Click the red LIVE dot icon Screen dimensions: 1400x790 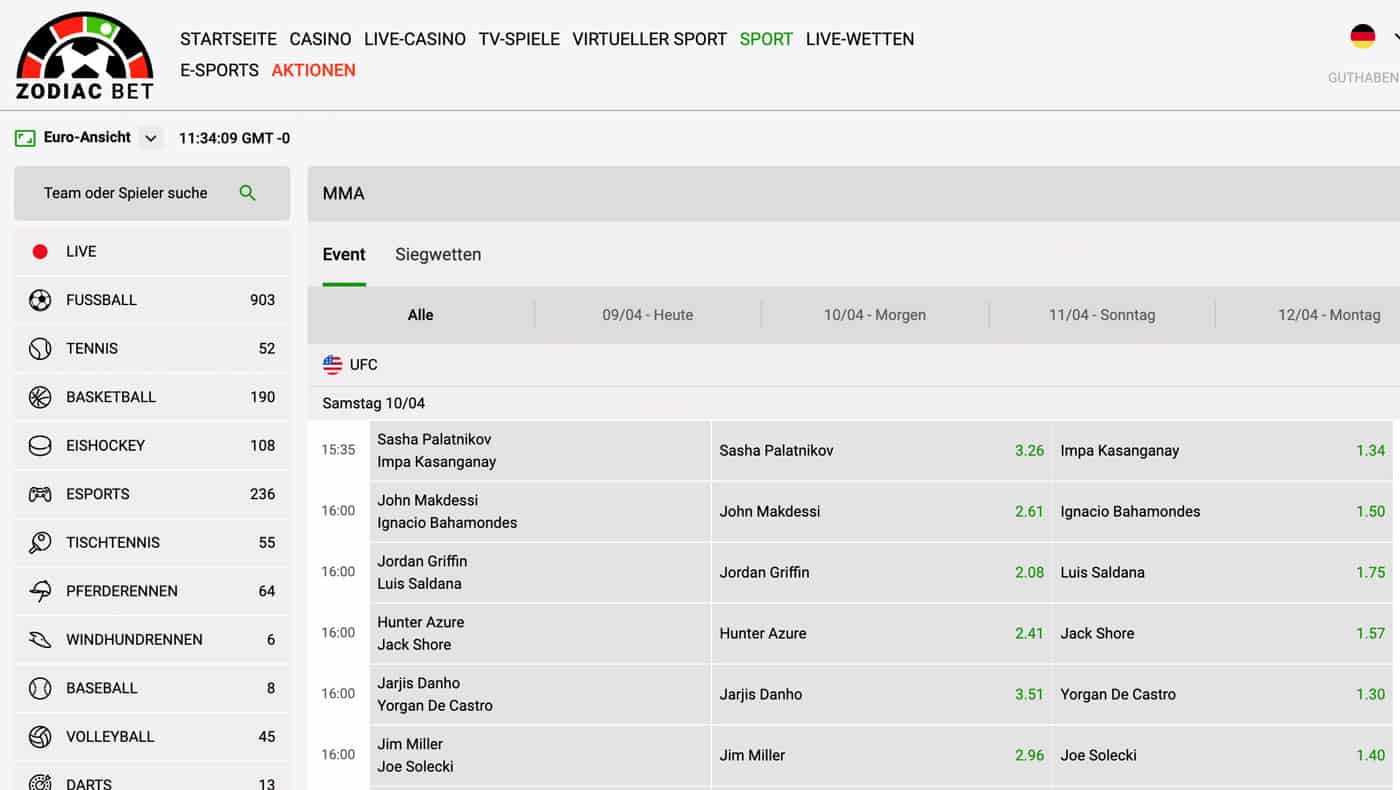(x=40, y=252)
